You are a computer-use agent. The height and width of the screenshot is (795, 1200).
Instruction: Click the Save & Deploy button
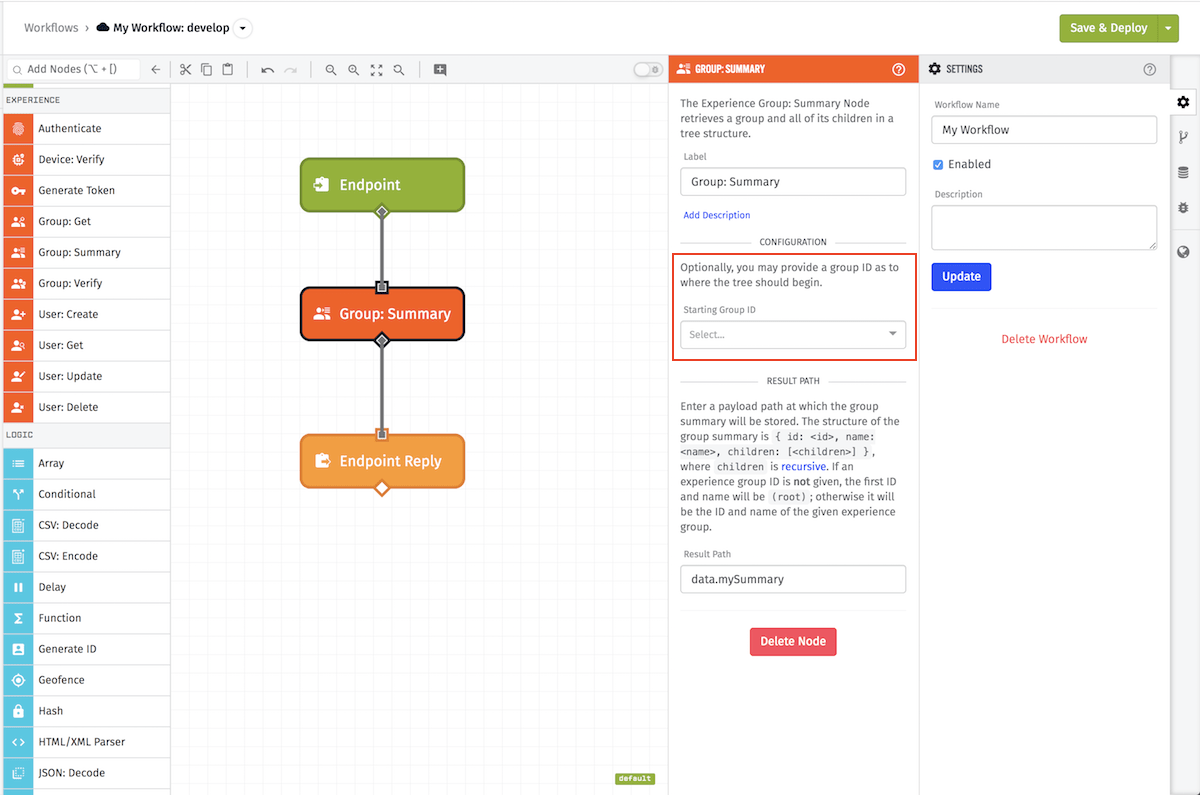point(1109,28)
